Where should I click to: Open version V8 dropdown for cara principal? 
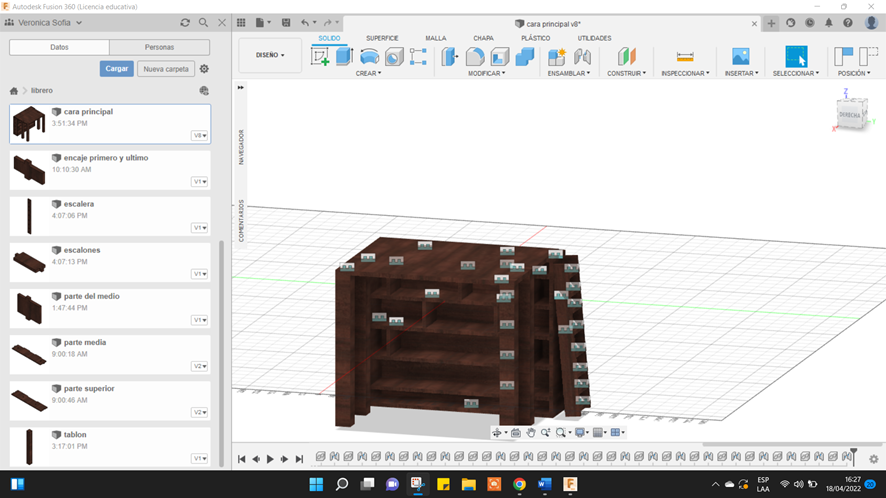(x=199, y=136)
